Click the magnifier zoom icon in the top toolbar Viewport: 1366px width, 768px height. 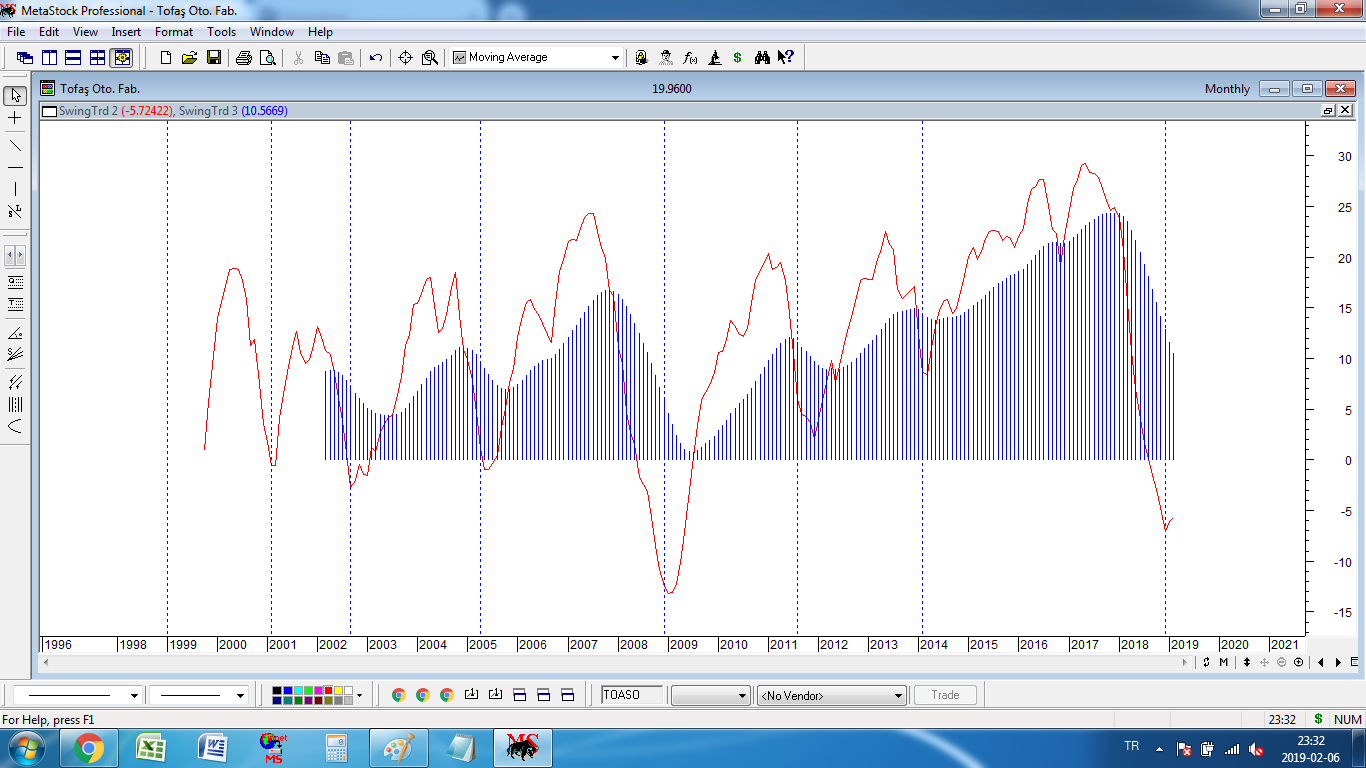pyautogui.click(x=430, y=58)
